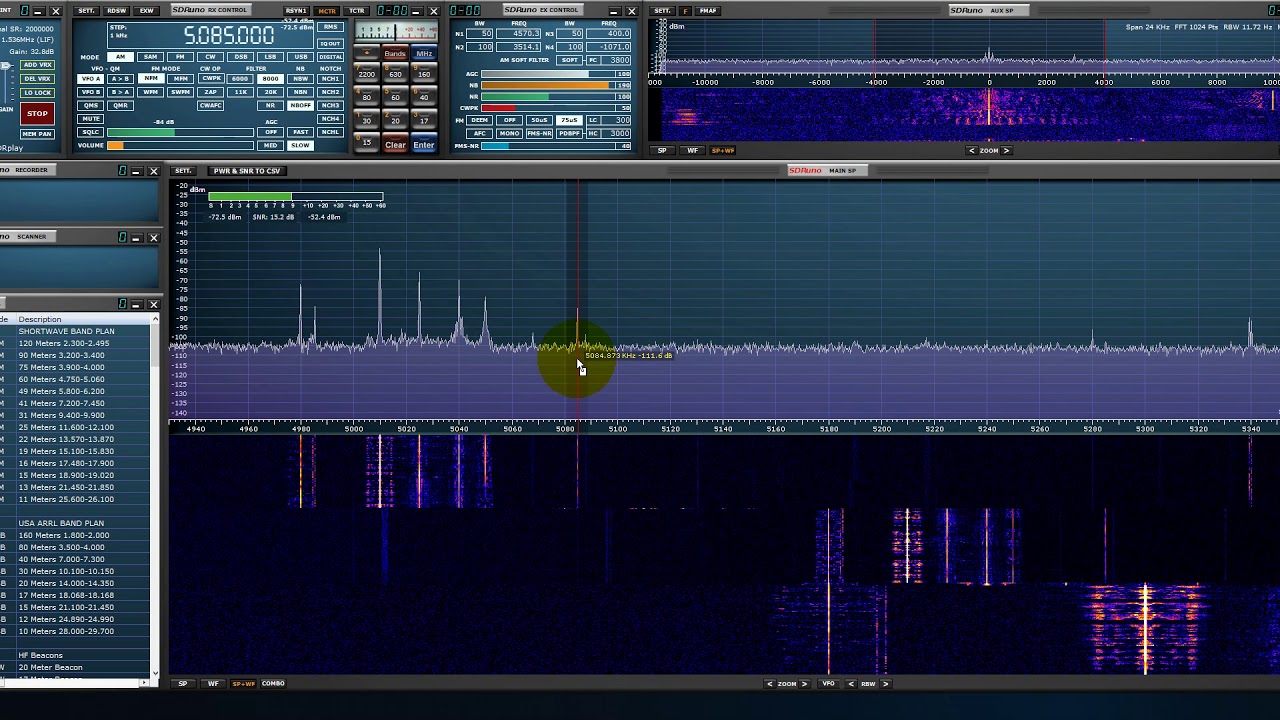Viewport: 1280px width, 720px height.
Task: Select AM demodulation mode
Action: click(x=120, y=57)
